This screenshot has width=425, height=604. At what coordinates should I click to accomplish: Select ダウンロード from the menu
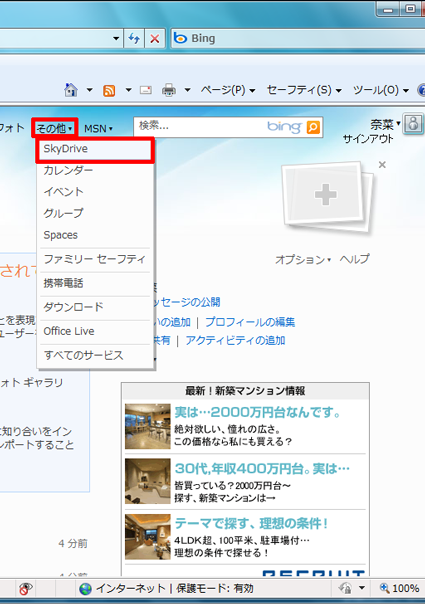coord(95,307)
